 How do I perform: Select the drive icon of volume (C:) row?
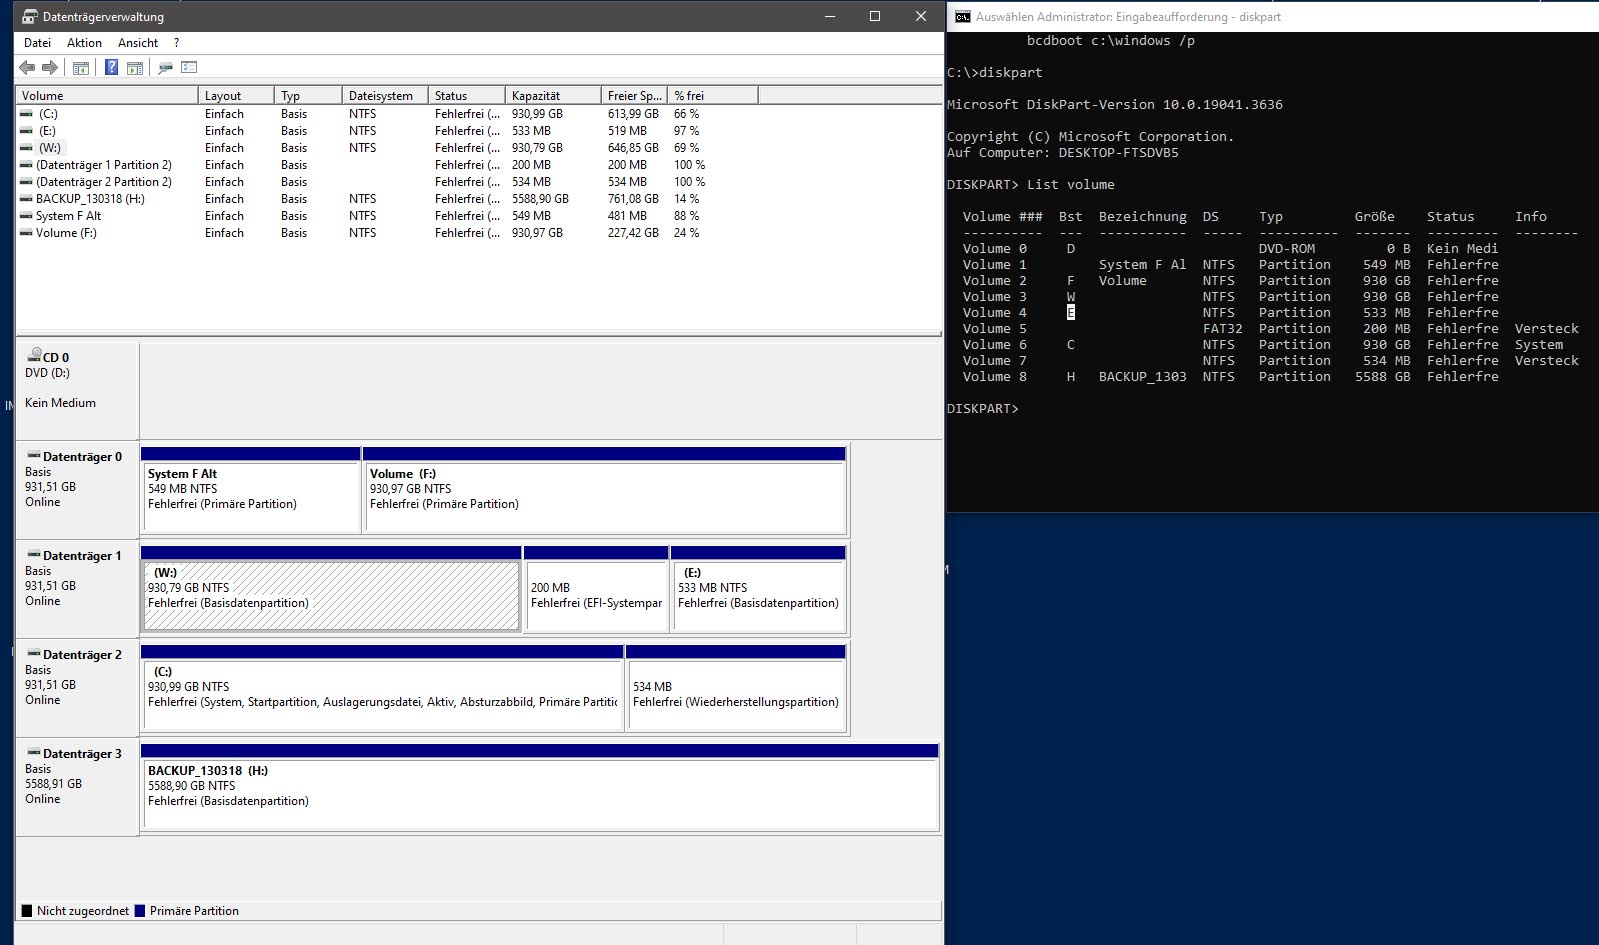(26, 114)
